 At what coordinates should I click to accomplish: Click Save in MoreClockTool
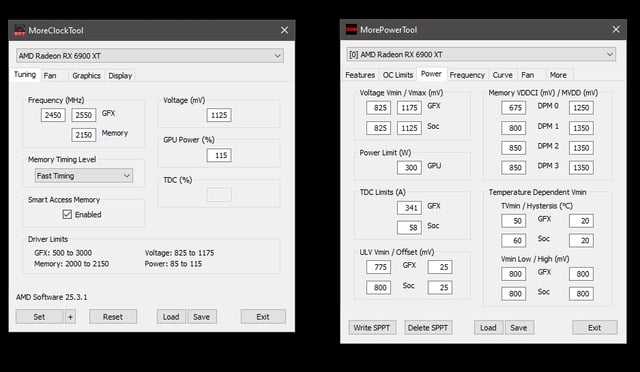tap(201, 316)
